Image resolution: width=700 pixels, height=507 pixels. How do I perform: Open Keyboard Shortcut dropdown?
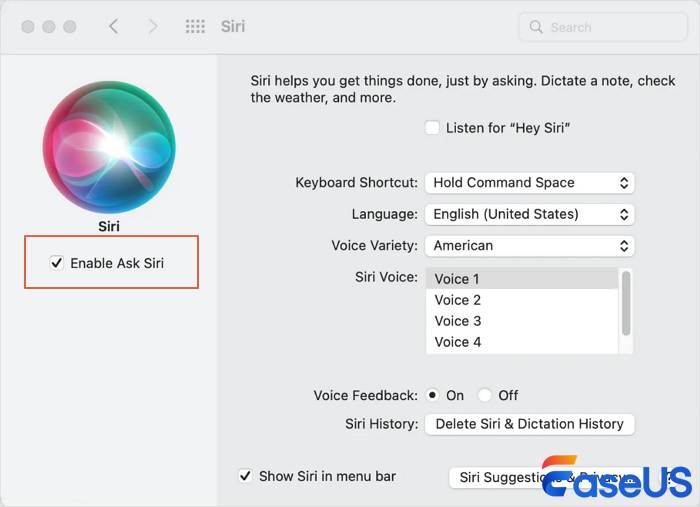(529, 183)
